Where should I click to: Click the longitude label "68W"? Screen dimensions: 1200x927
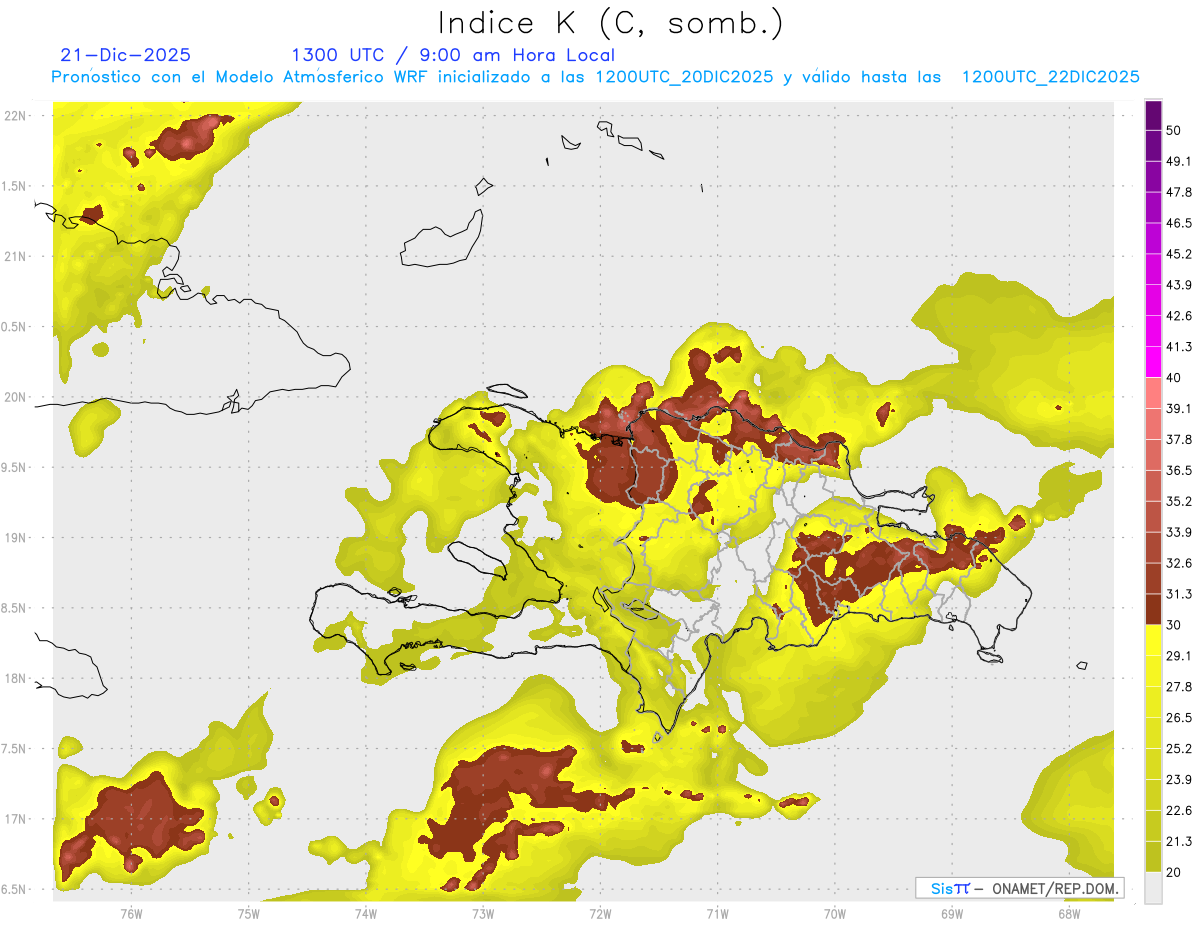pos(1068,914)
